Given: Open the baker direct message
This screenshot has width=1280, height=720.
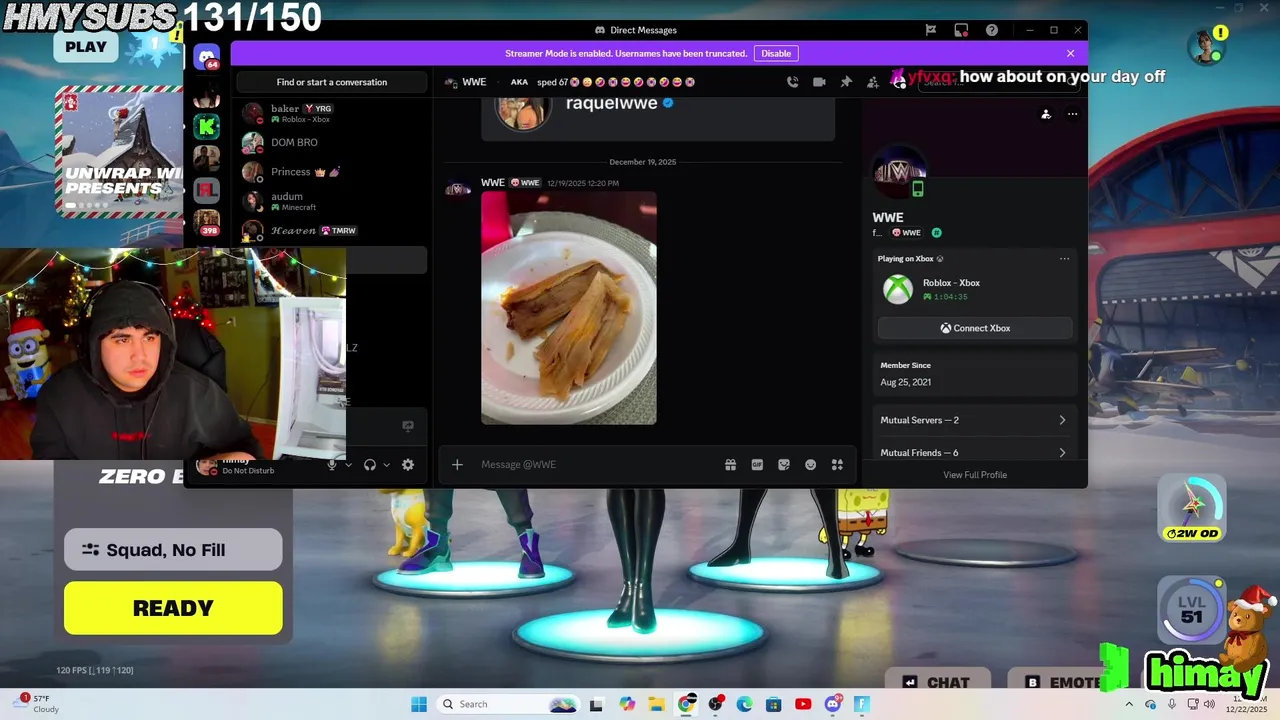Looking at the screenshot, I should pos(332,113).
